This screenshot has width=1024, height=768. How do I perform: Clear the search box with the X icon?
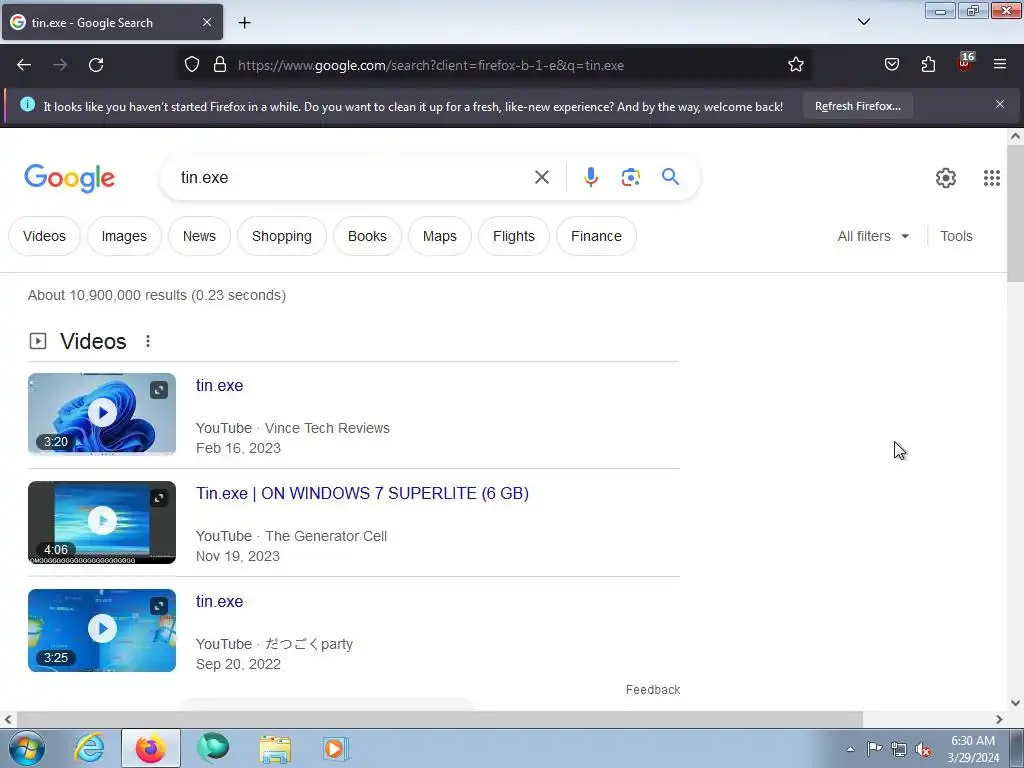click(x=541, y=177)
